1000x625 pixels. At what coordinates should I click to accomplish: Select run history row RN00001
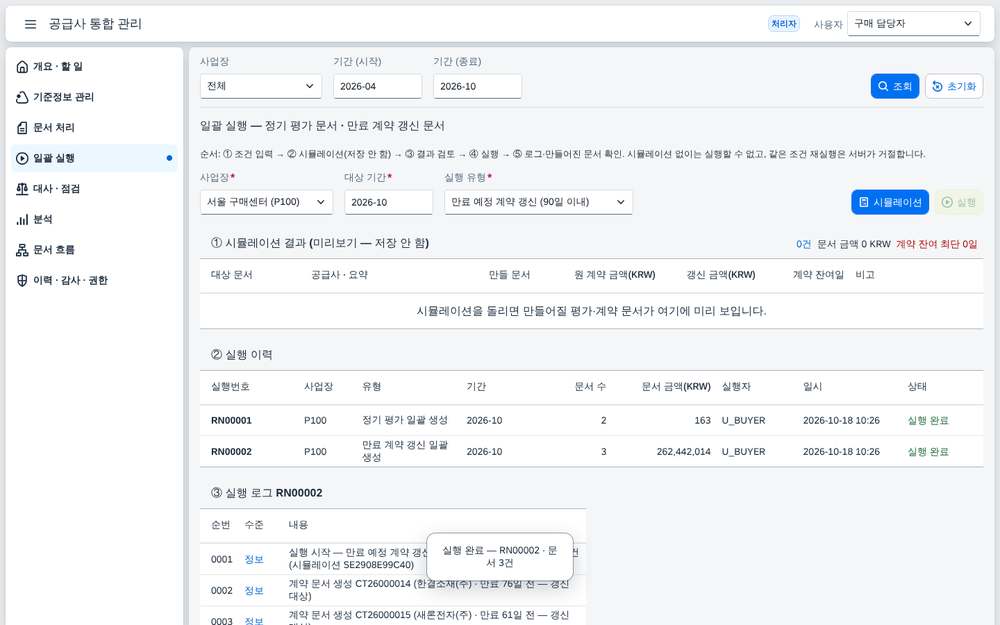click(591, 420)
